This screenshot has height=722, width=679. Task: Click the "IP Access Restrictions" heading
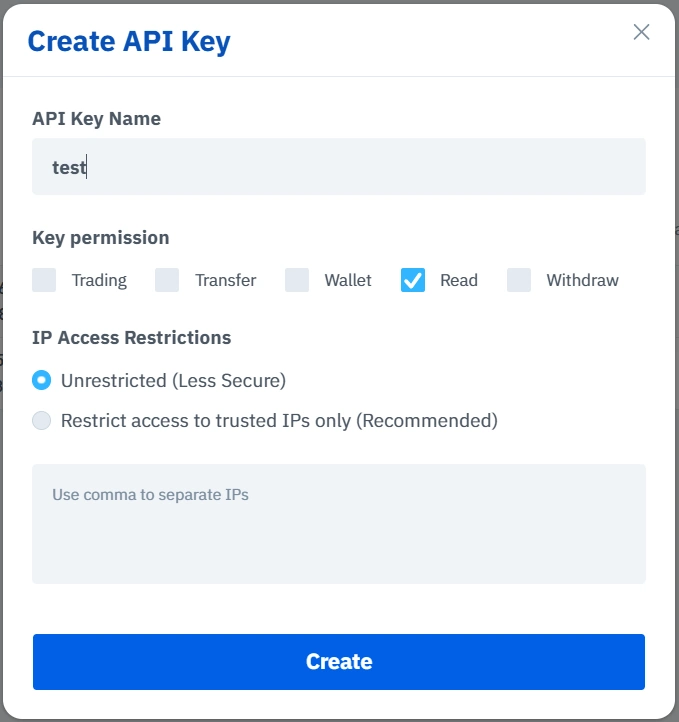tap(132, 338)
